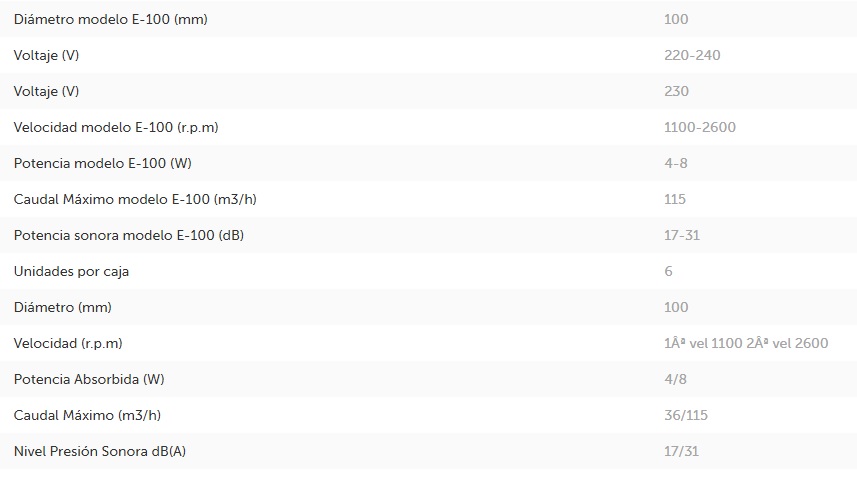Click the Diámetro modelo E-100 (mm) label
This screenshot has height=485, width=857.
[x=110, y=19]
